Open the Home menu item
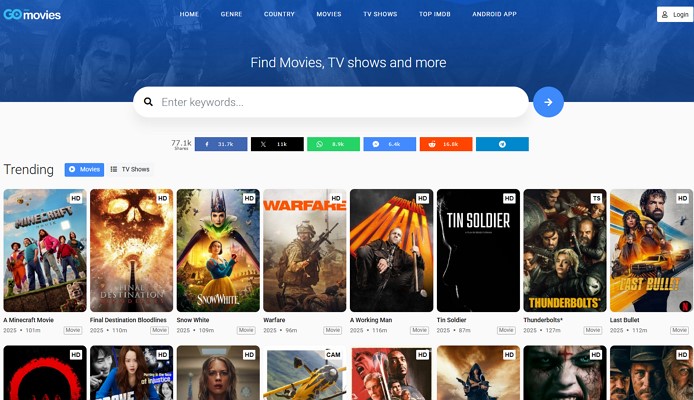This screenshot has height=400, width=694. [189, 14]
